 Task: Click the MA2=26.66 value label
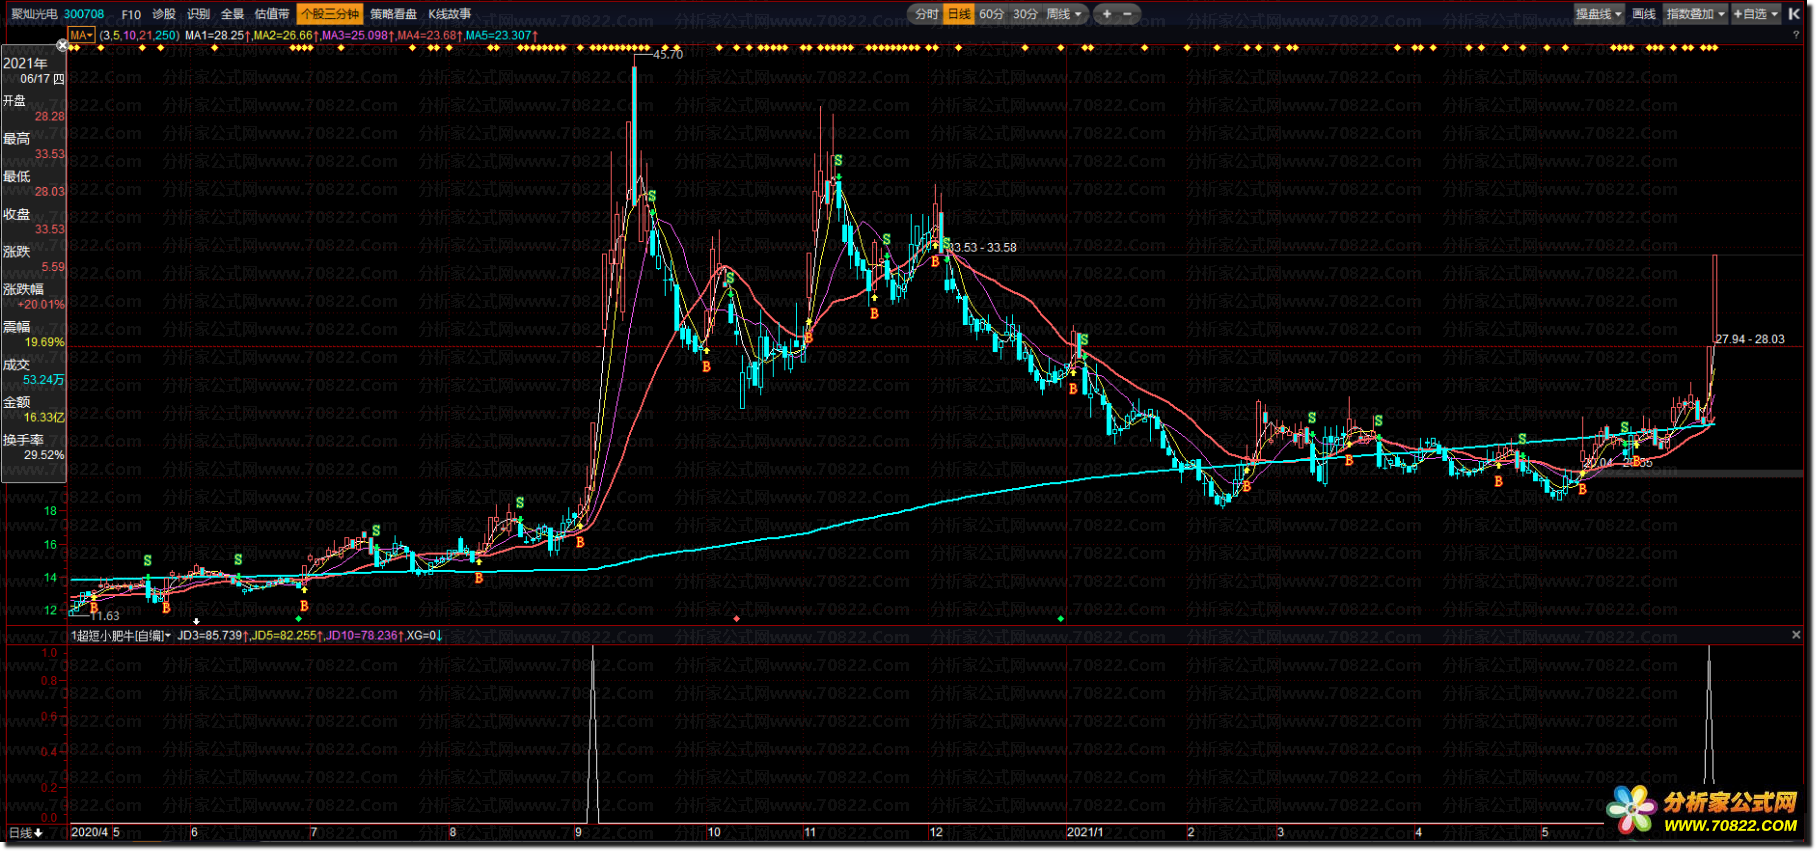pyautogui.click(x=285, y=35)
